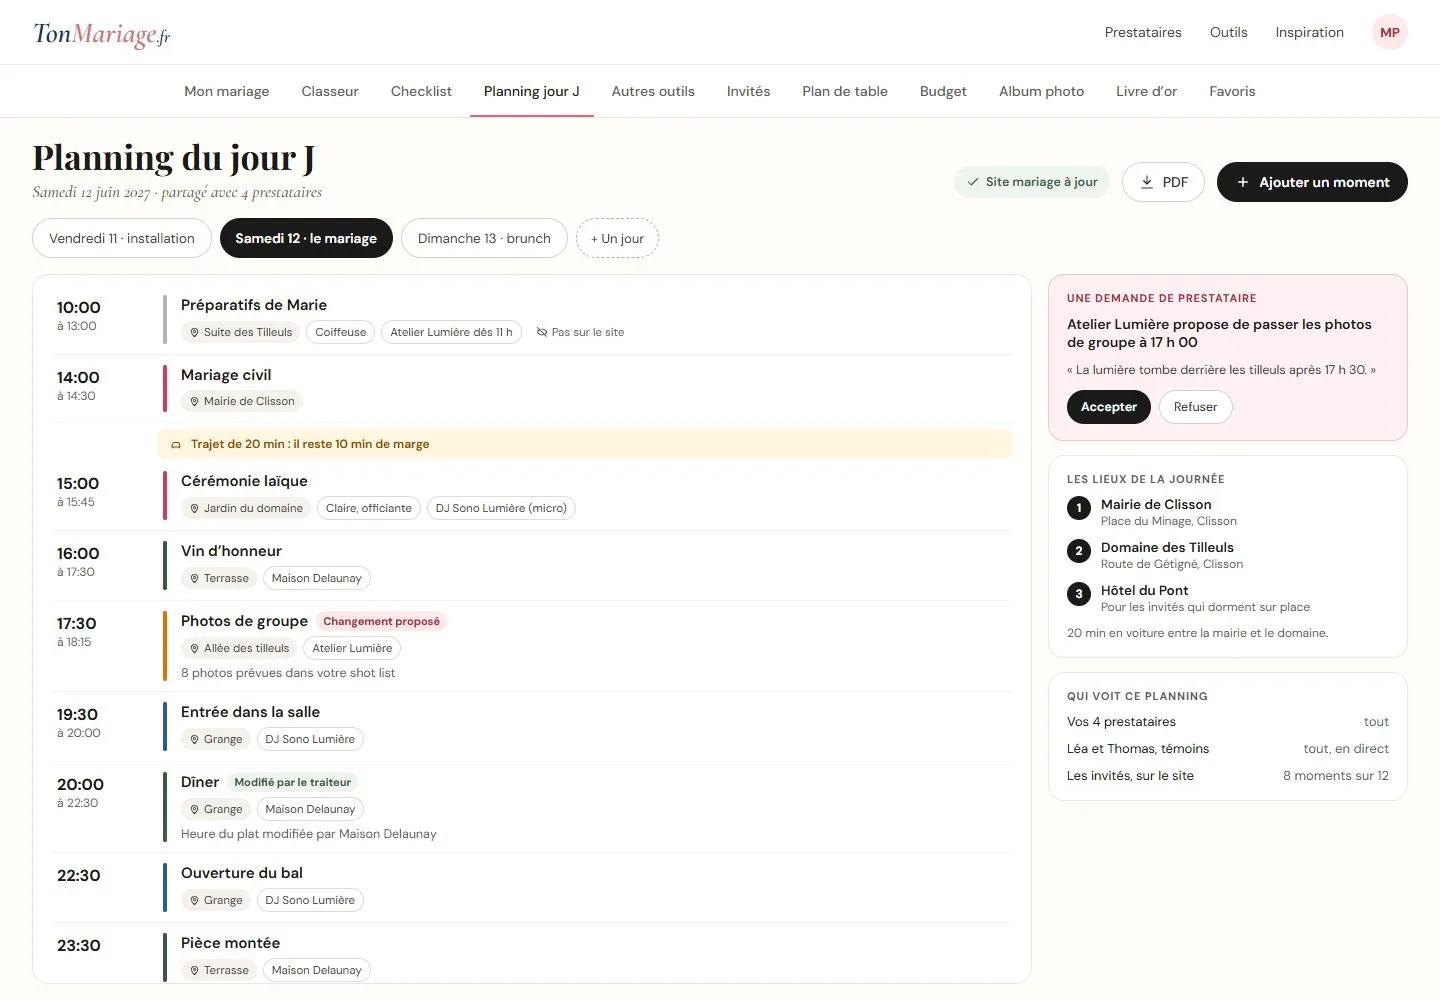Click the plus icon in Ajouter un moment
This screenshot has width=1440, height=1000.
pos(1243,182)
